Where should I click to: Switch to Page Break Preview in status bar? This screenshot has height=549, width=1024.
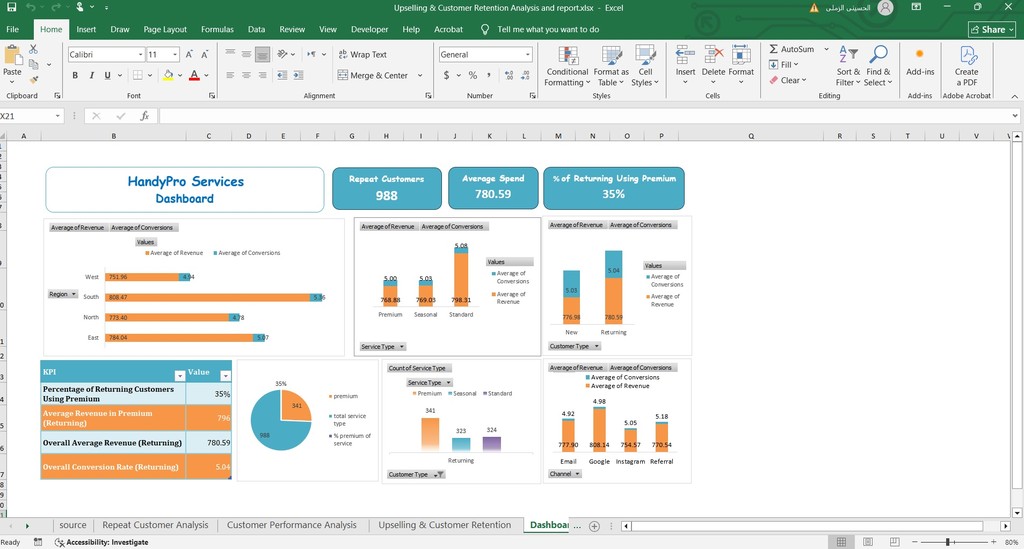tap(895, 542)
